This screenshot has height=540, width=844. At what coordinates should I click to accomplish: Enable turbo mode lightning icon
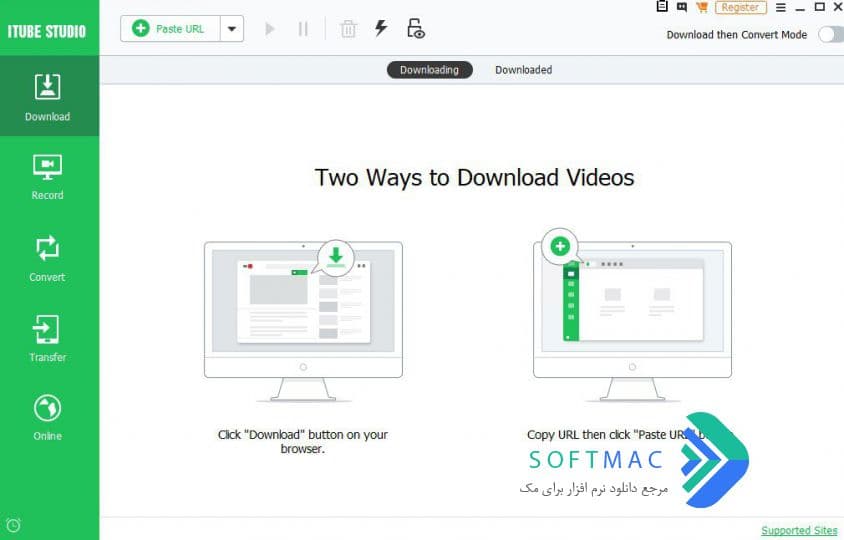coord(381,28)
